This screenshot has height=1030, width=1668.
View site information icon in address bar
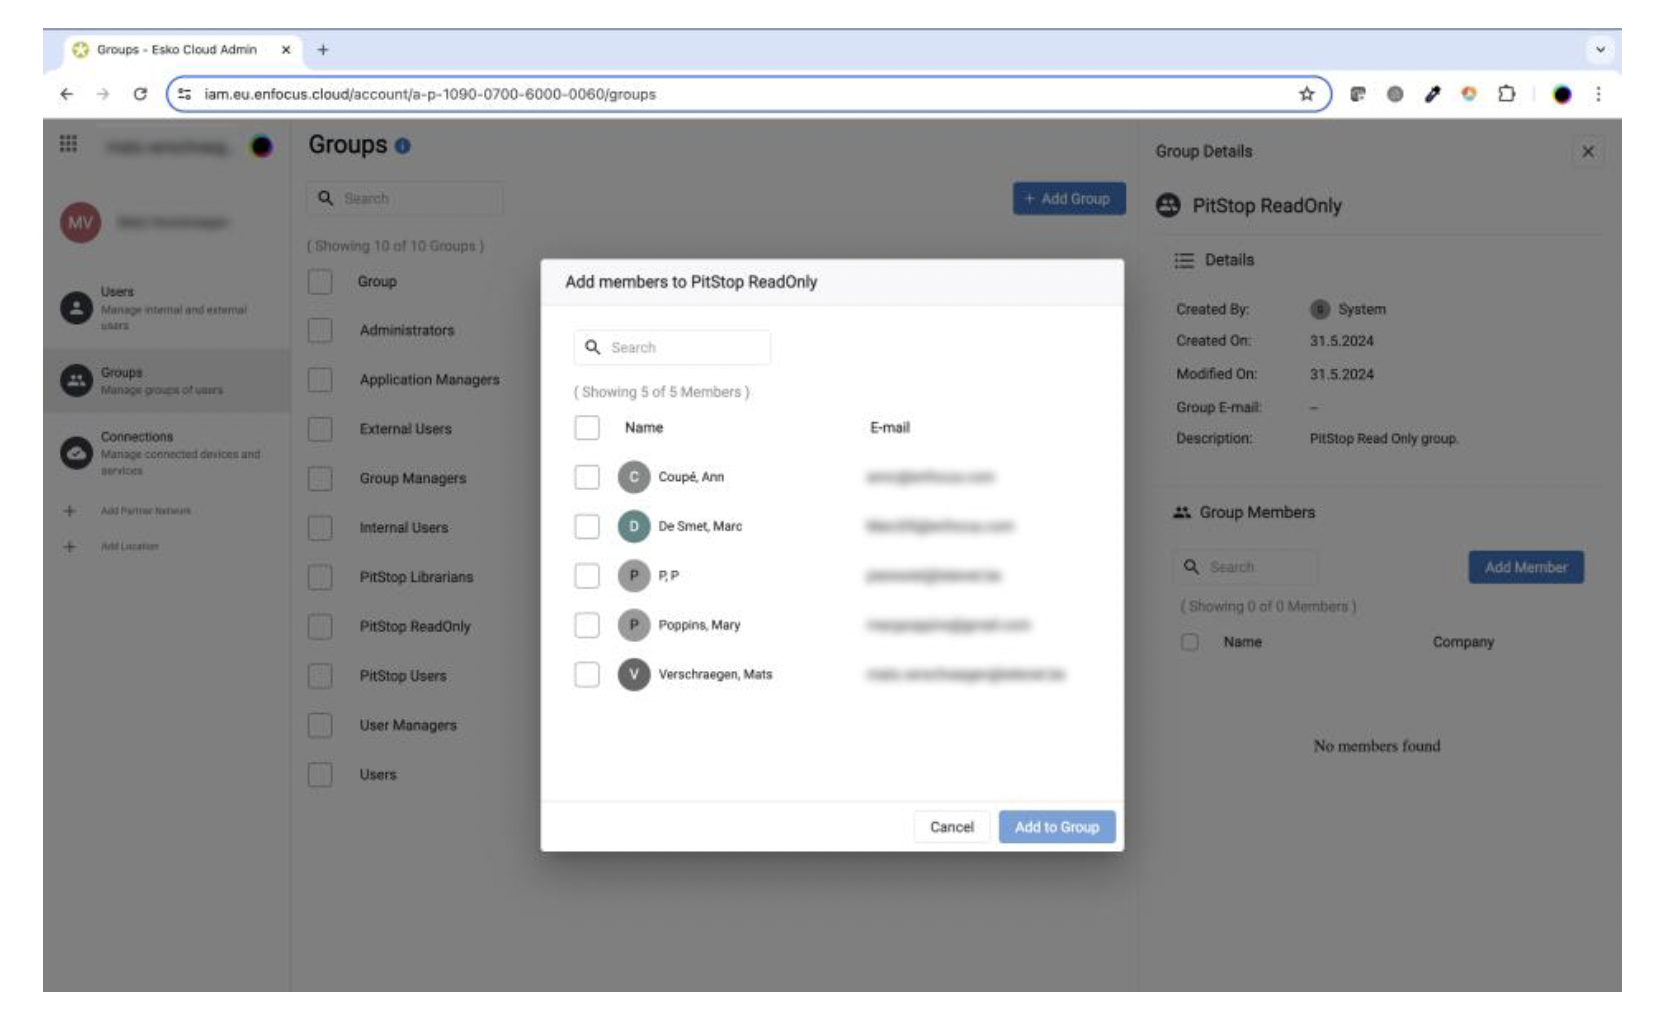(184, 94)
